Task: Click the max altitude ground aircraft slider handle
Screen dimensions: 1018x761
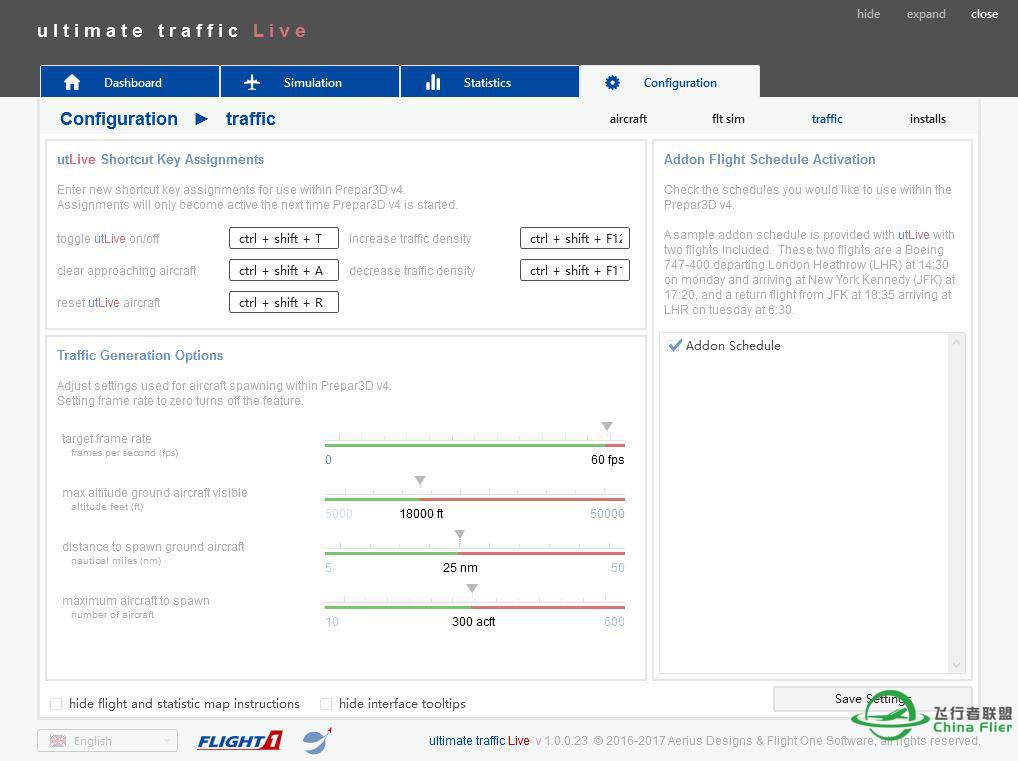Action: pos(420,480)
